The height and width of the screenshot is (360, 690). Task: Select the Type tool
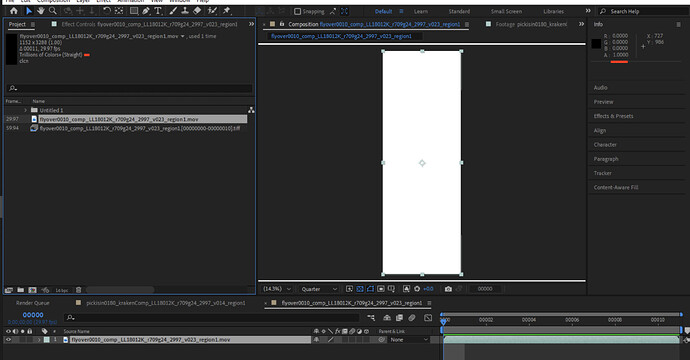pyautogui.click(x=158, y=11)
